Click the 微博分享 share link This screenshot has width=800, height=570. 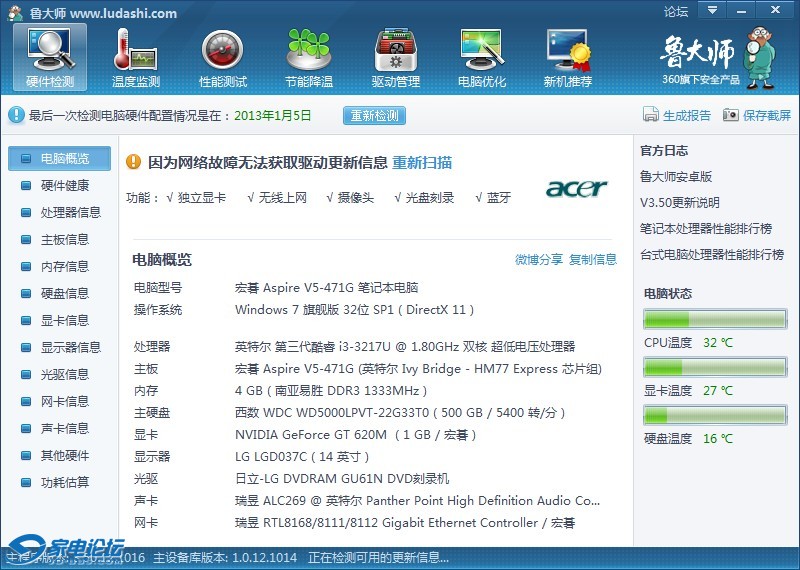pyautogui.click(x=539, y=259)
